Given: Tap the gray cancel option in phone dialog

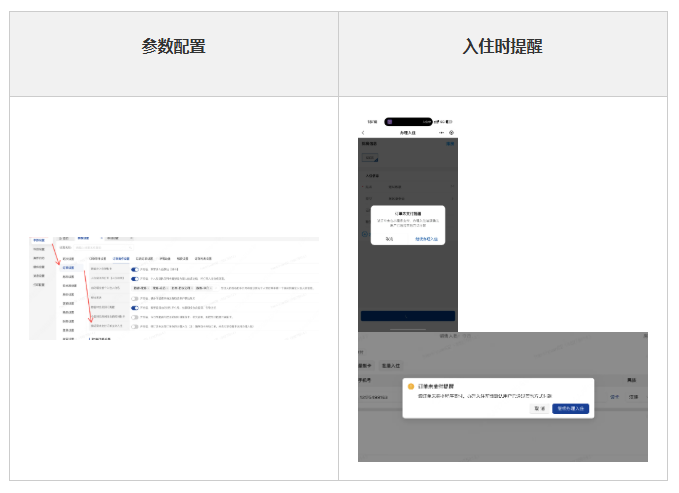Looking at the screenshot, I should click(389, 239).
